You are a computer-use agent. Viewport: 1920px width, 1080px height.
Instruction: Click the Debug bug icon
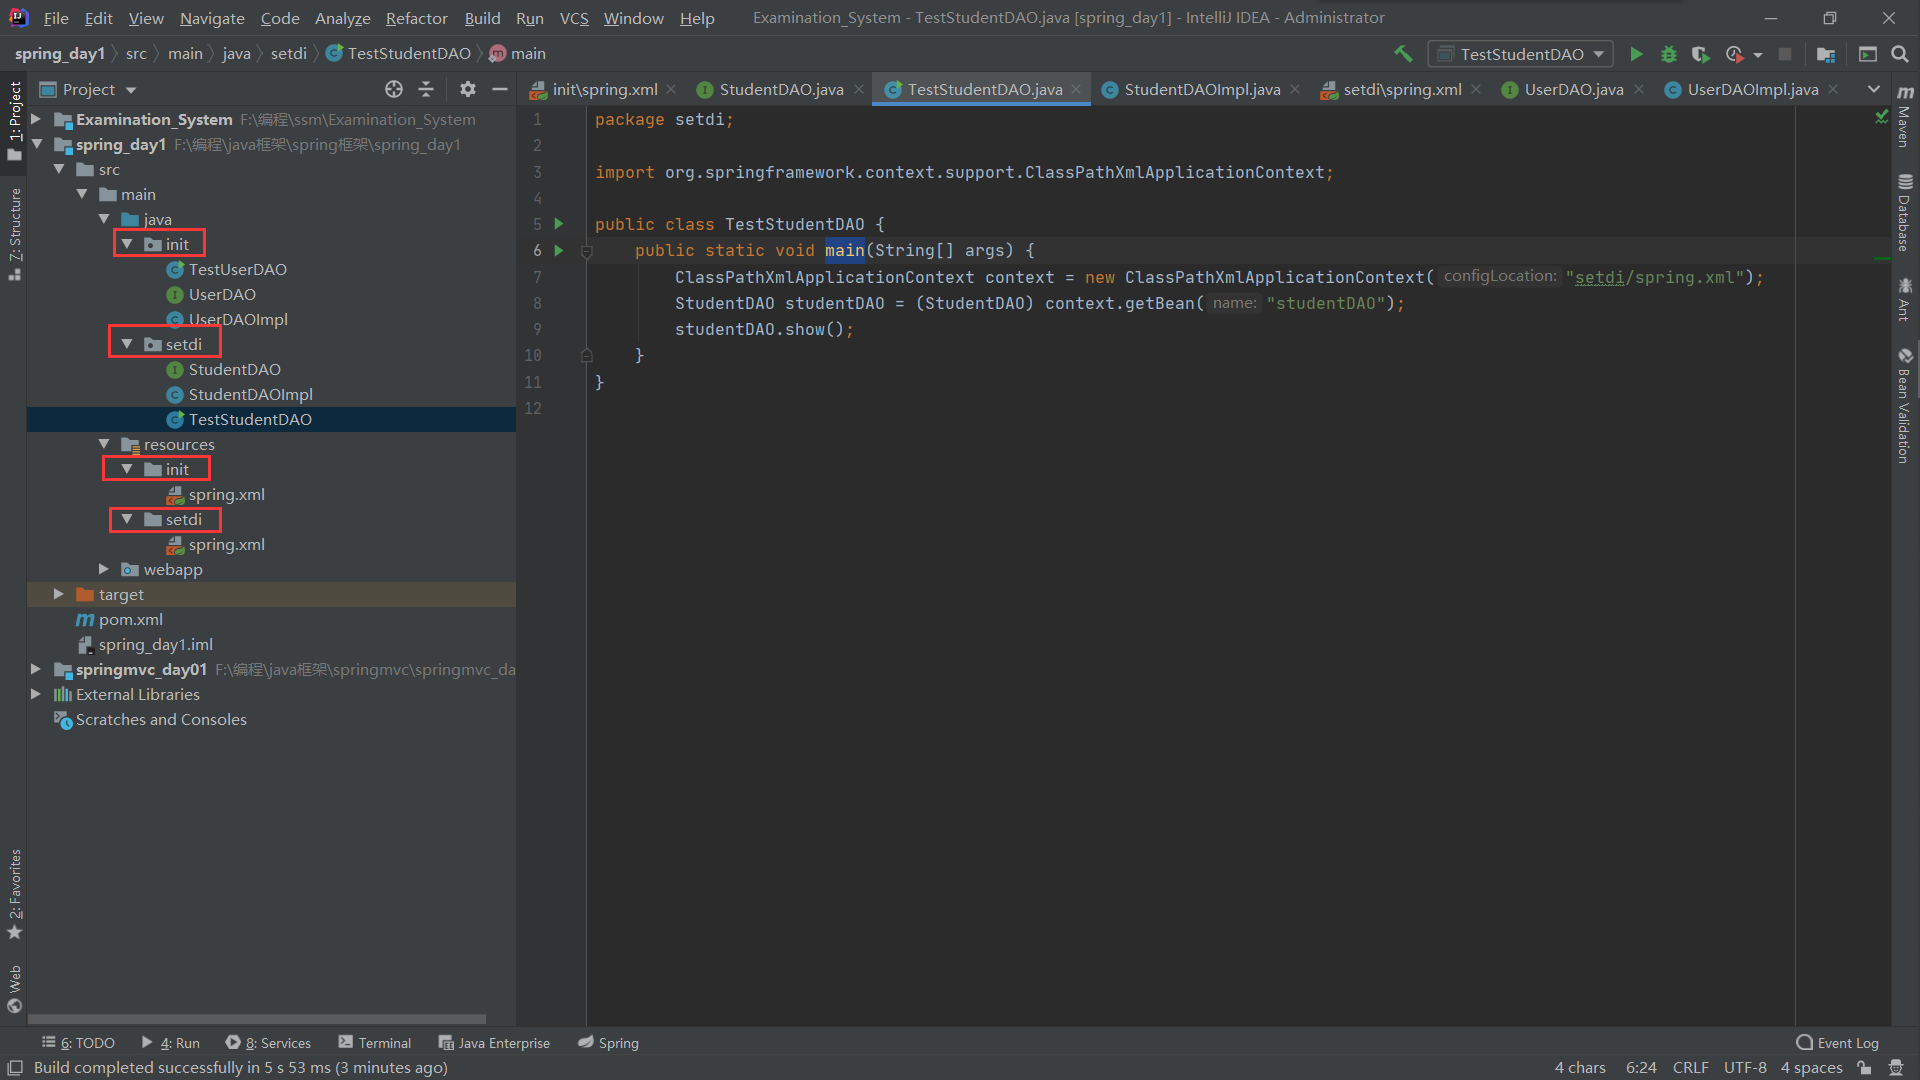click(x=1668, y=54)
